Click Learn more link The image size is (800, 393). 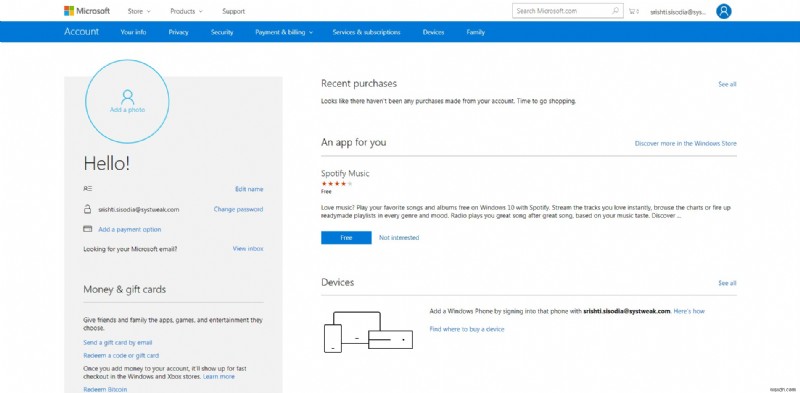pyautogui.click(x=219, y=377)
